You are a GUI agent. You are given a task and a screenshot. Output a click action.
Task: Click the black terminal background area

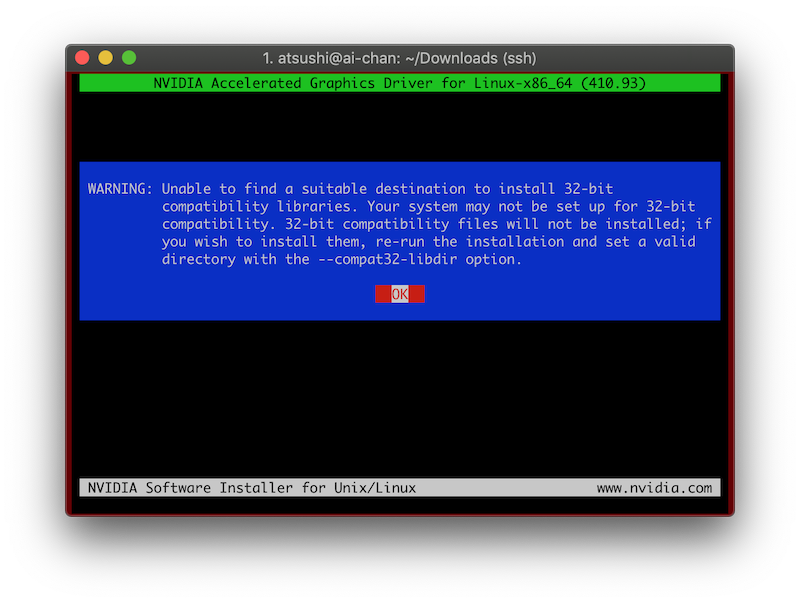[400, 400]
